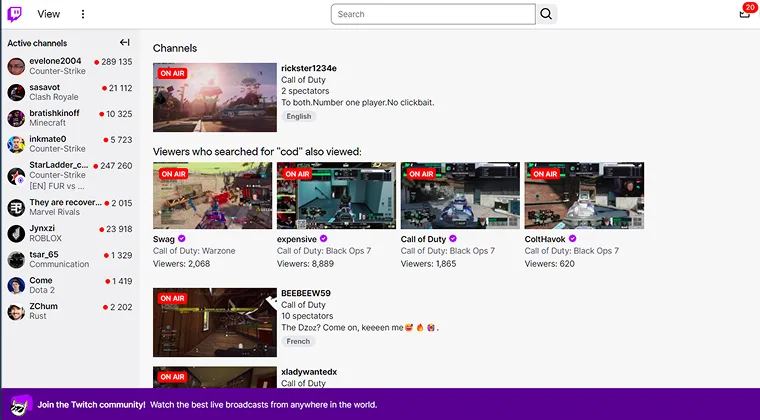Open ColtHavok channel name link
The width and height of the screenshot is (760, 420).
point(545,239)
